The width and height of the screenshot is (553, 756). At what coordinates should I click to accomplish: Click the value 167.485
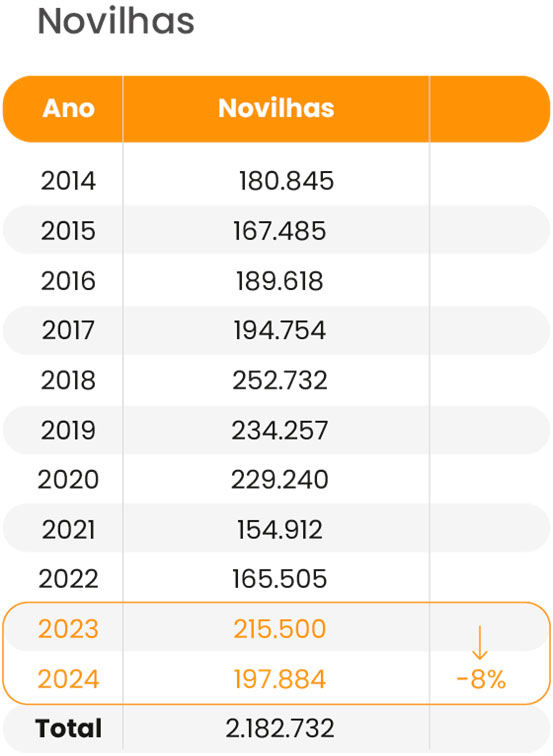coord(280,230)
